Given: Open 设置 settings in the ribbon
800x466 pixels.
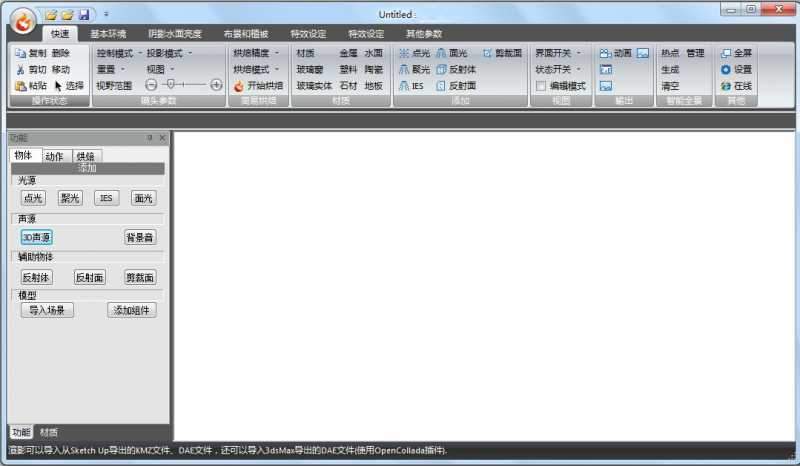Looking at the screenshot, I should tap(726, 70).
